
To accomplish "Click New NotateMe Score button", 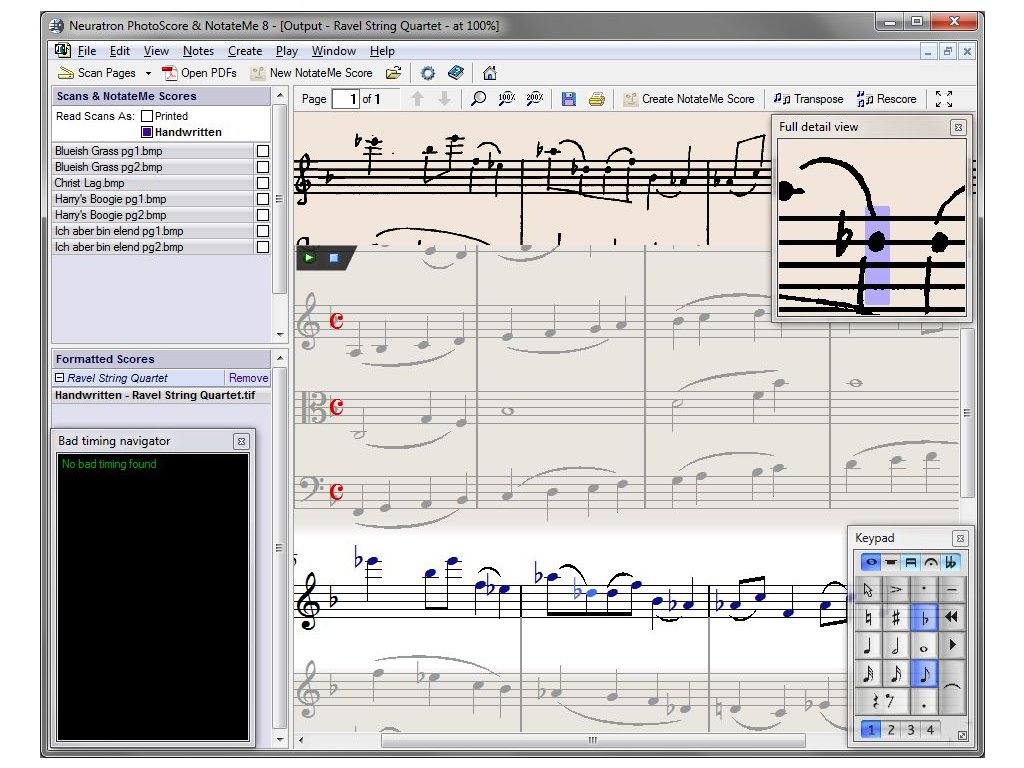I will coord(312,73).
